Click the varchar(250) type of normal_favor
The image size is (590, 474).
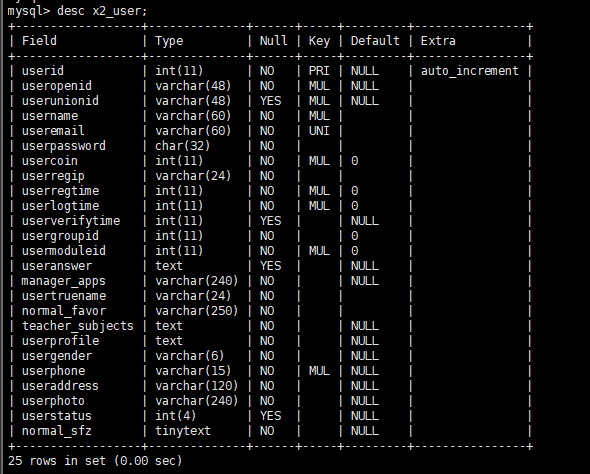pyautogui.click(x=196, y=311)
